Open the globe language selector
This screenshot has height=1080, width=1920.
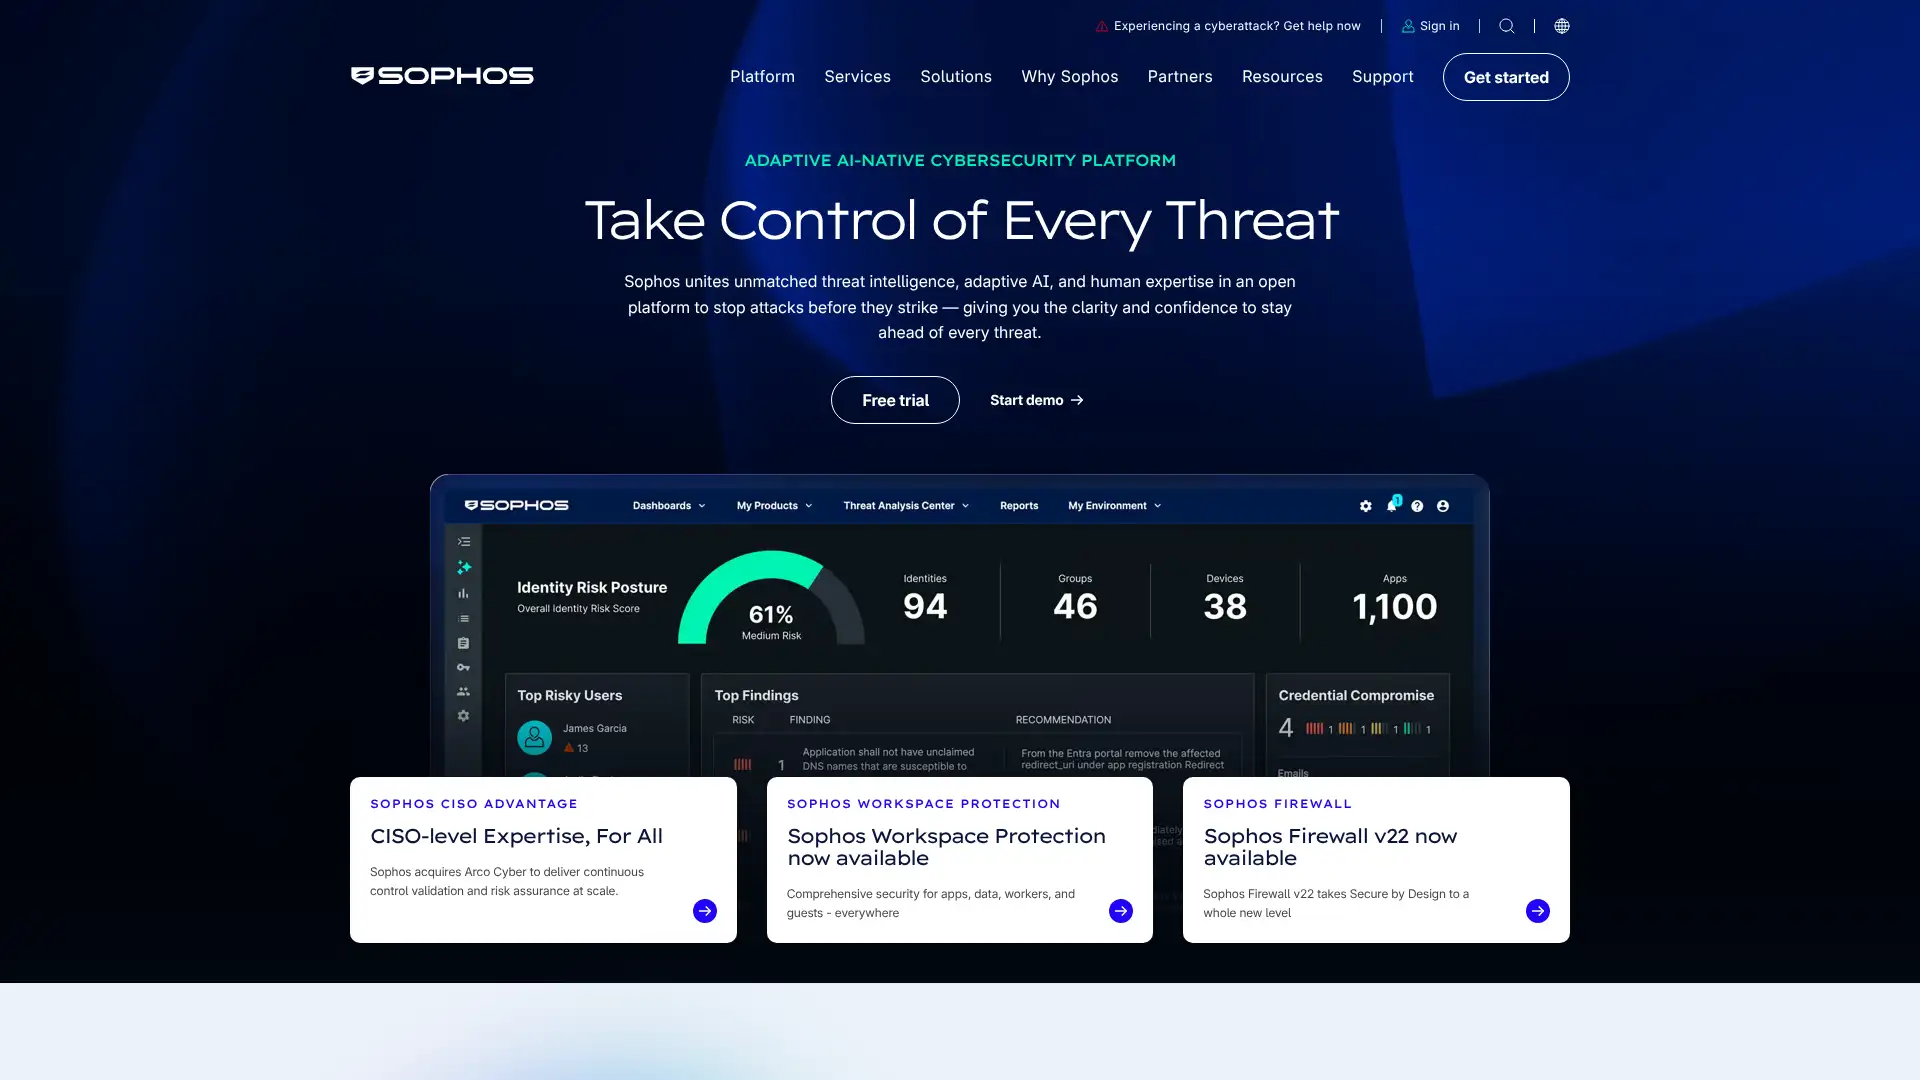pos(1562,26)
